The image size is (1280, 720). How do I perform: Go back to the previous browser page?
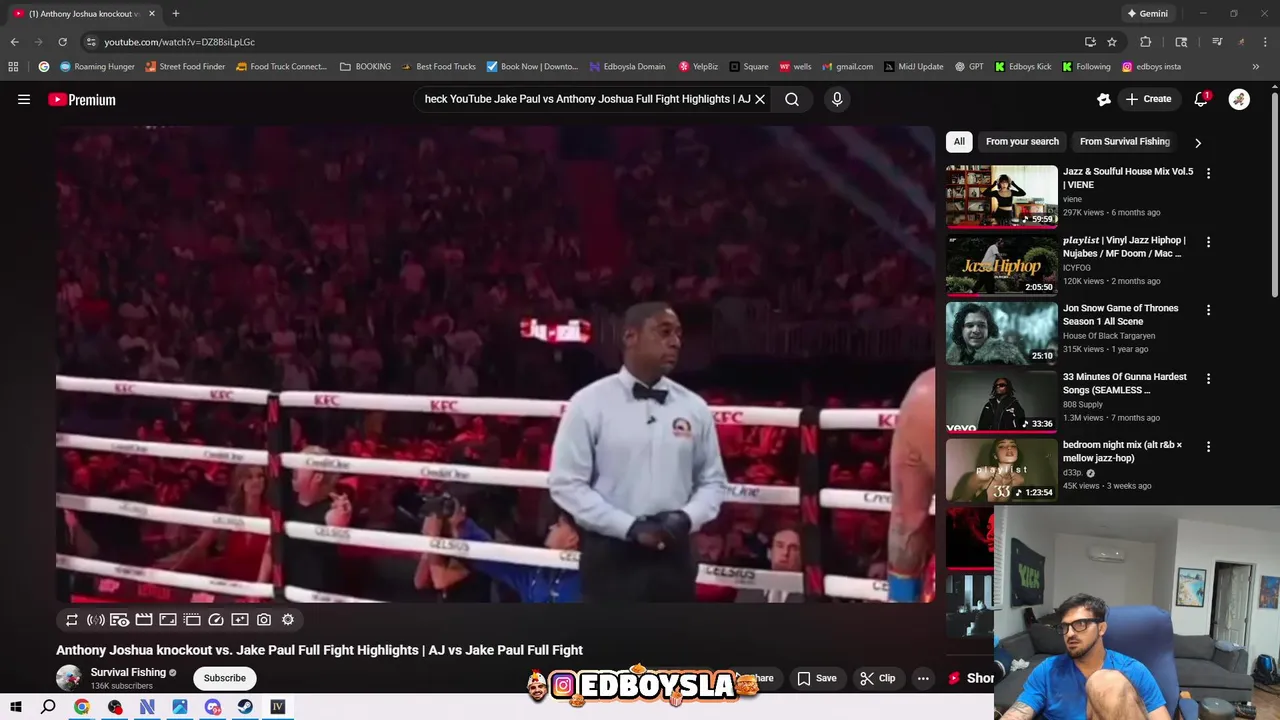pos(14,42)
